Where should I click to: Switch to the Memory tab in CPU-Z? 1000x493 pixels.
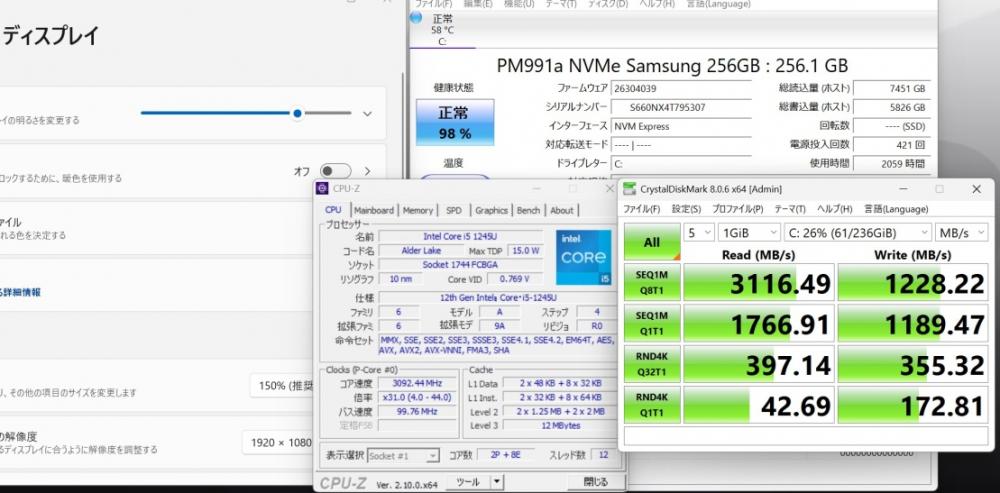(418, 210)
